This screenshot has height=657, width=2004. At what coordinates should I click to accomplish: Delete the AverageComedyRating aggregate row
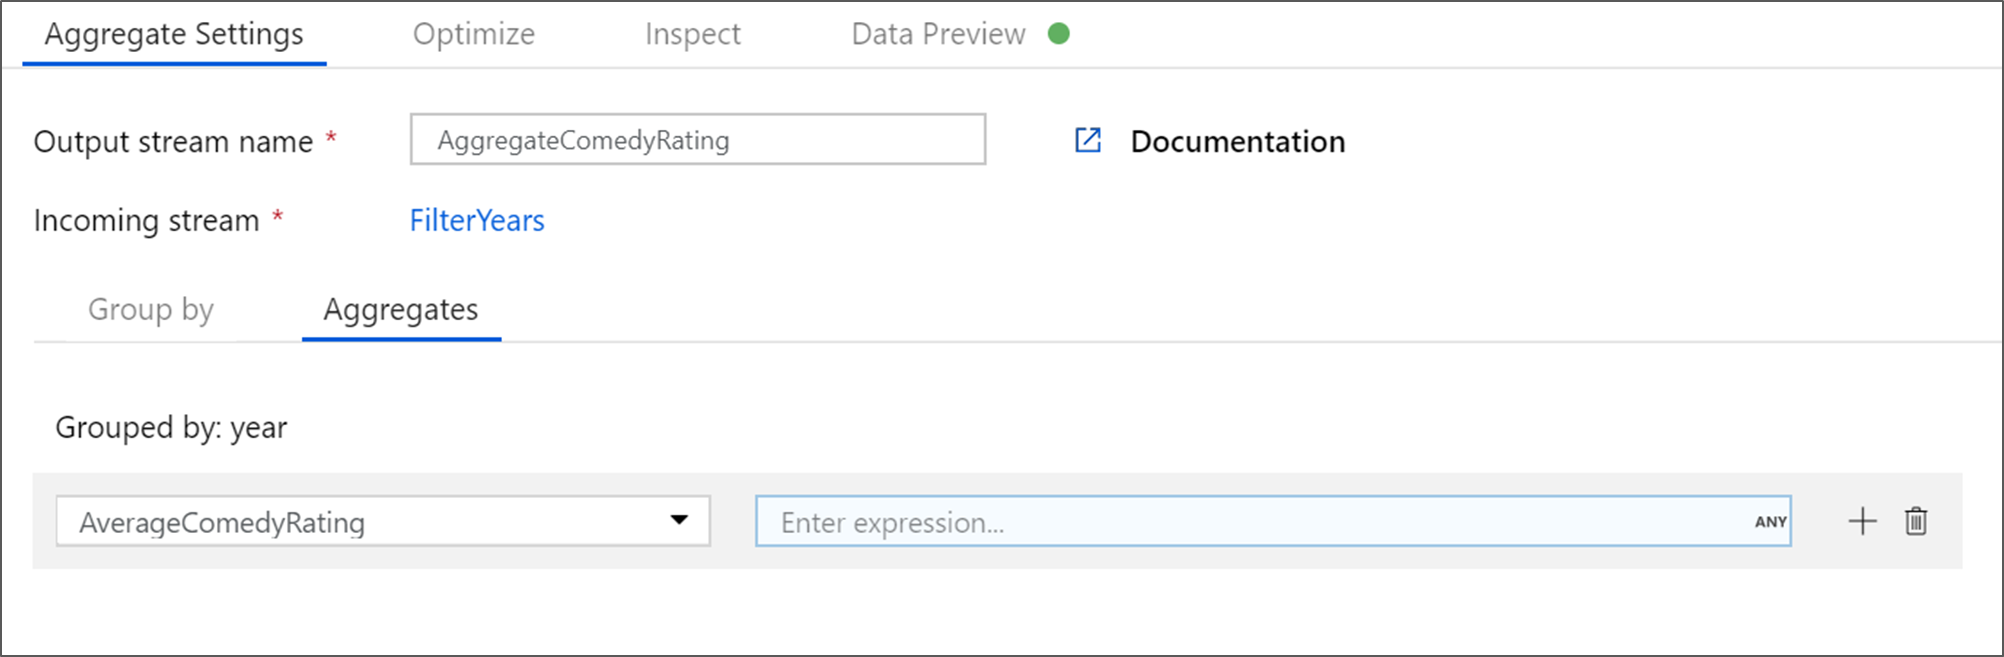point(1916,521)
